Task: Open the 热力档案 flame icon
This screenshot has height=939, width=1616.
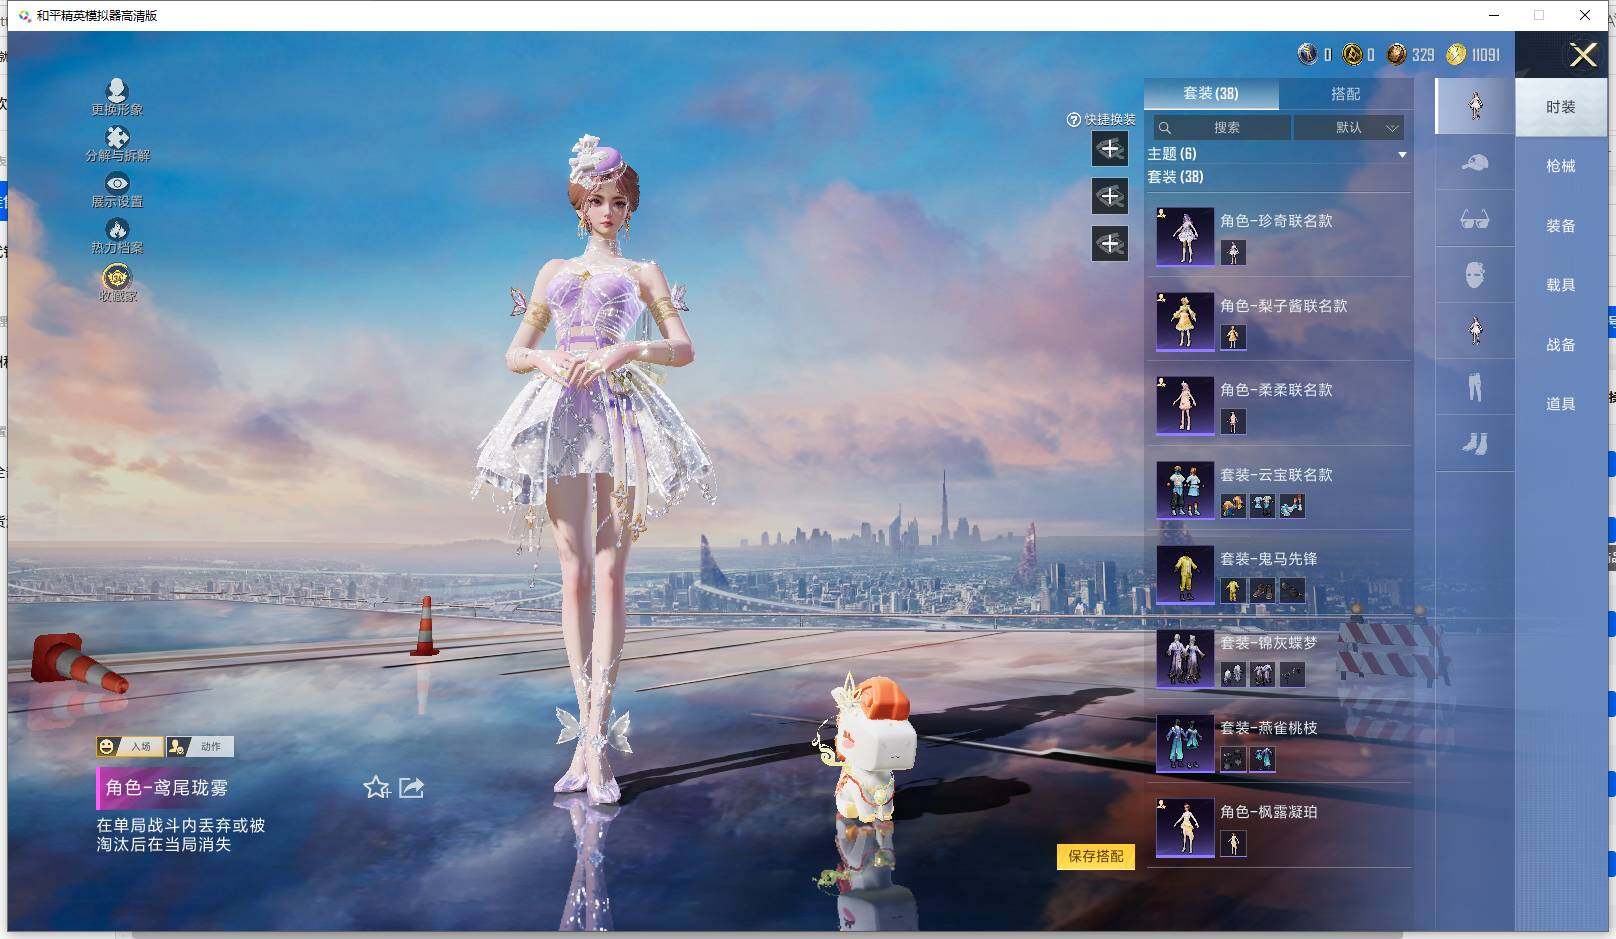Action: pos(117,229)
